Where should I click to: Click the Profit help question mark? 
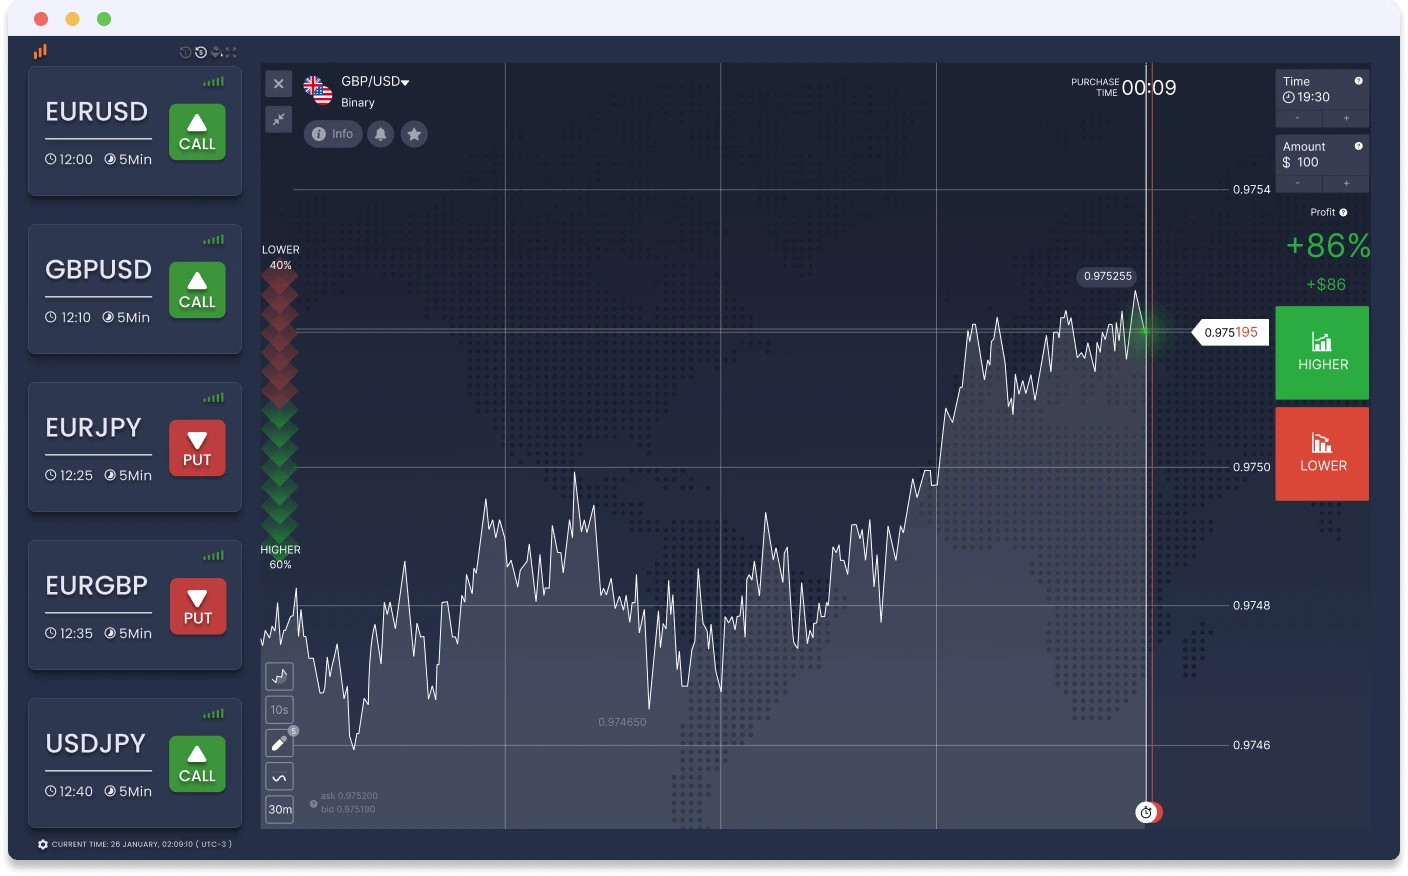click(x=1343, y=212)
